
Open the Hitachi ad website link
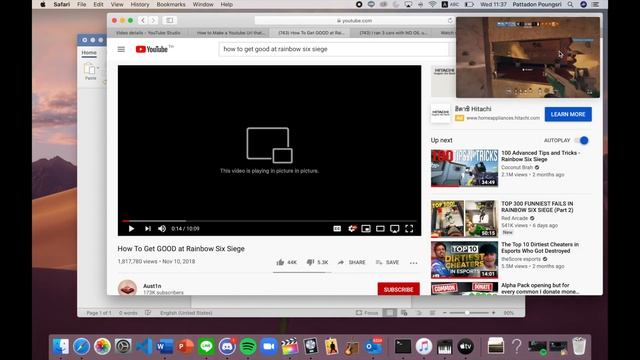[x=503, y=118]
